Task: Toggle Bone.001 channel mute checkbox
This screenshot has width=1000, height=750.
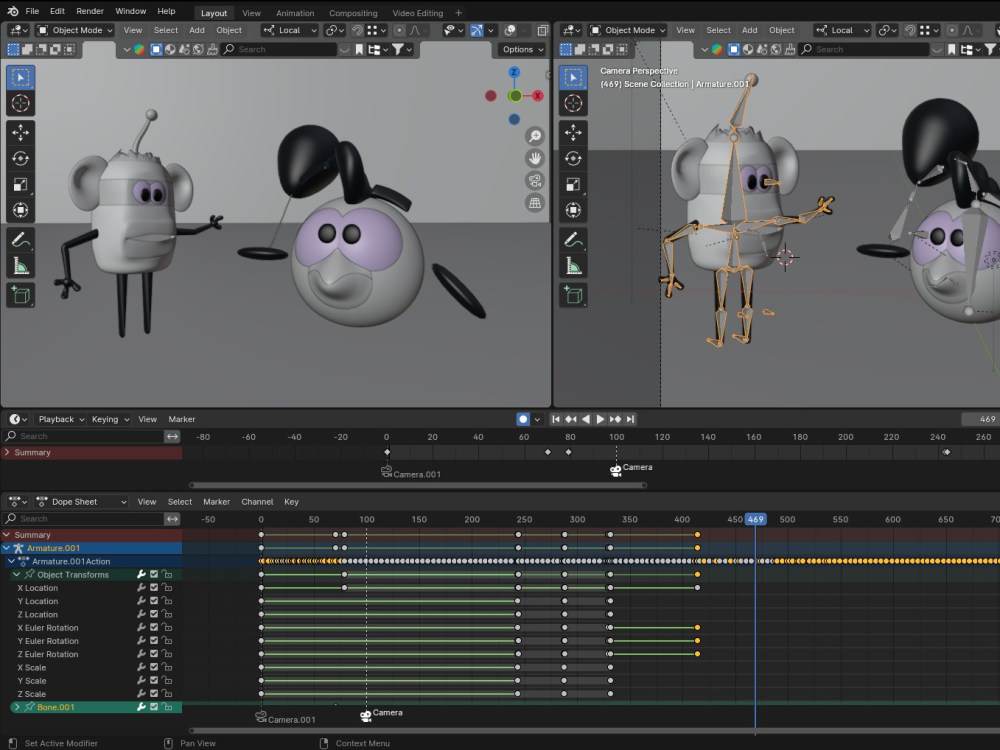Action: 154,707
